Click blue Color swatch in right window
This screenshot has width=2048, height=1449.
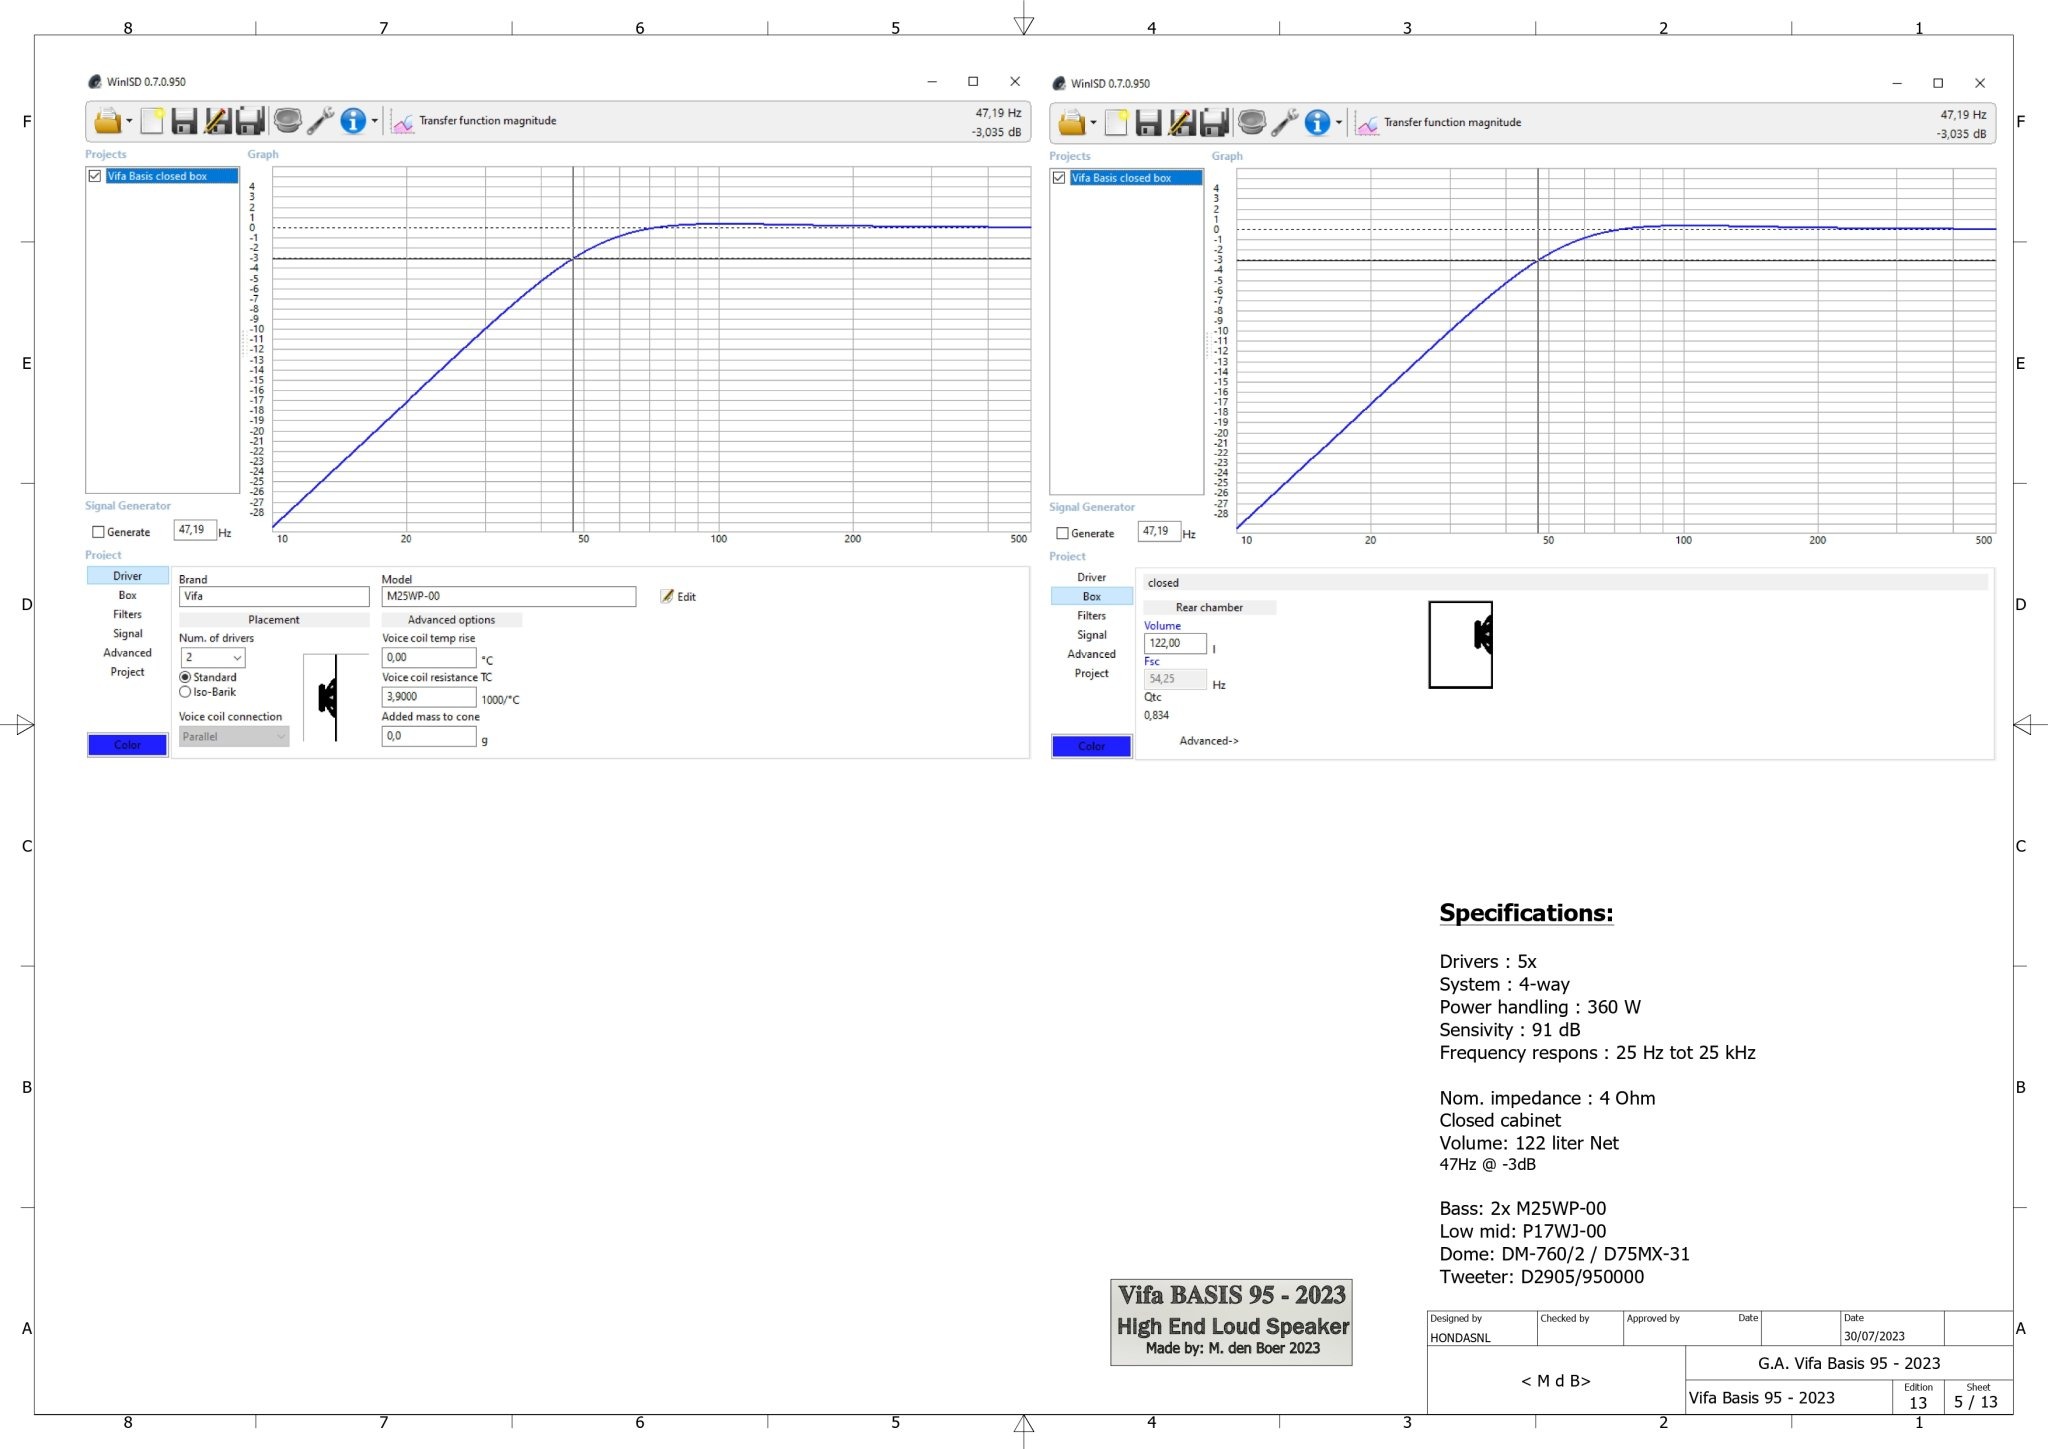1091,747
